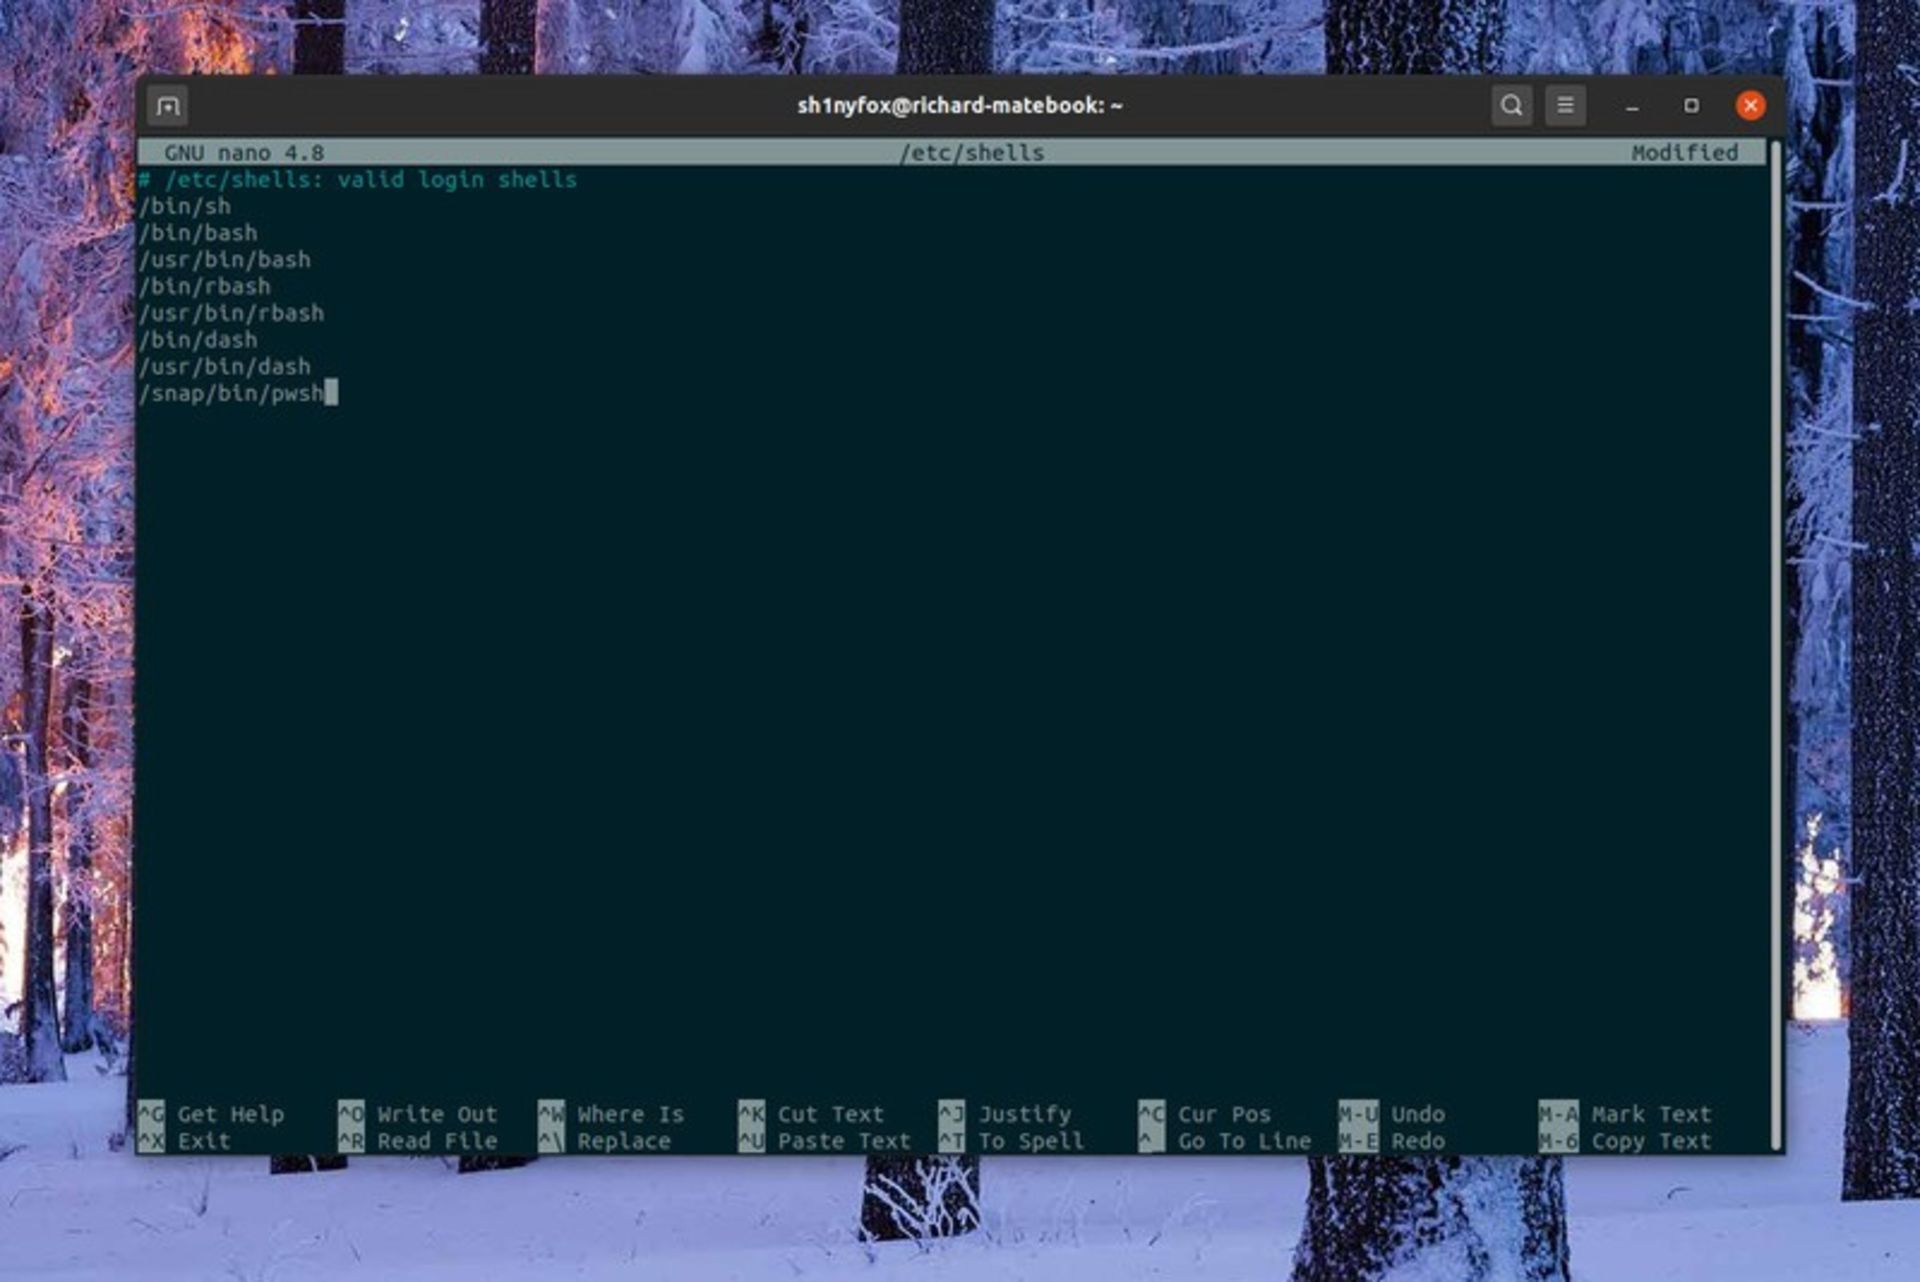Screen dimensions: 1920x1282
Task: Click the terminal application icon in titlebar
Action: [x=167, y=104]
